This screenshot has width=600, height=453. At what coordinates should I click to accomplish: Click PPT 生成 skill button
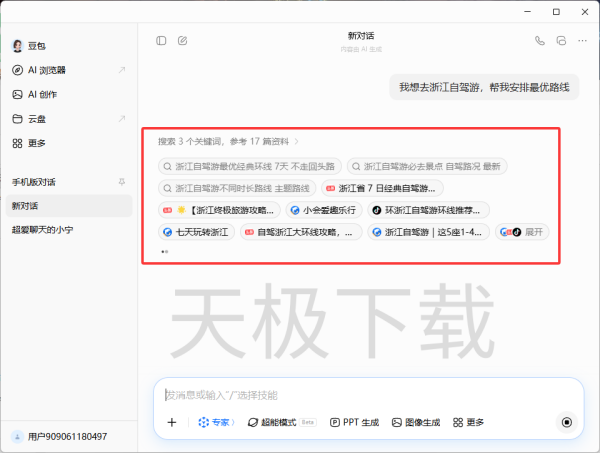coord(354,422)
